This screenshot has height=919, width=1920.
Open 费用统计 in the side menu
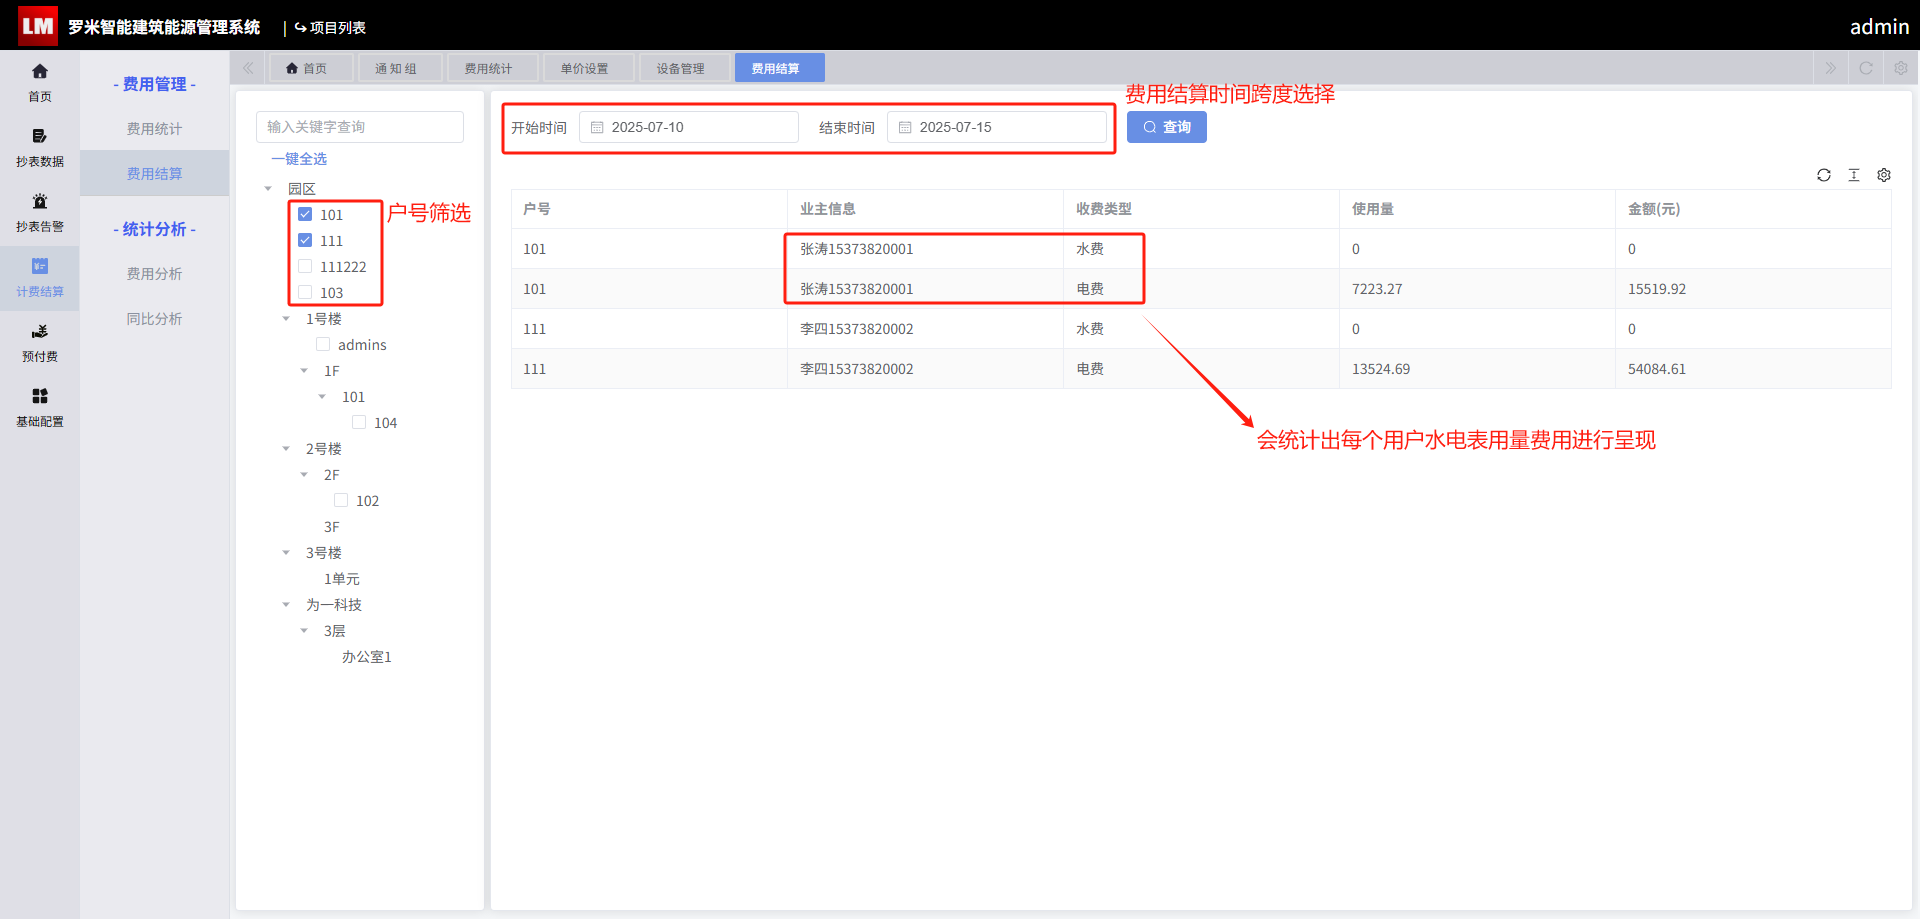[x=154, y=128]
